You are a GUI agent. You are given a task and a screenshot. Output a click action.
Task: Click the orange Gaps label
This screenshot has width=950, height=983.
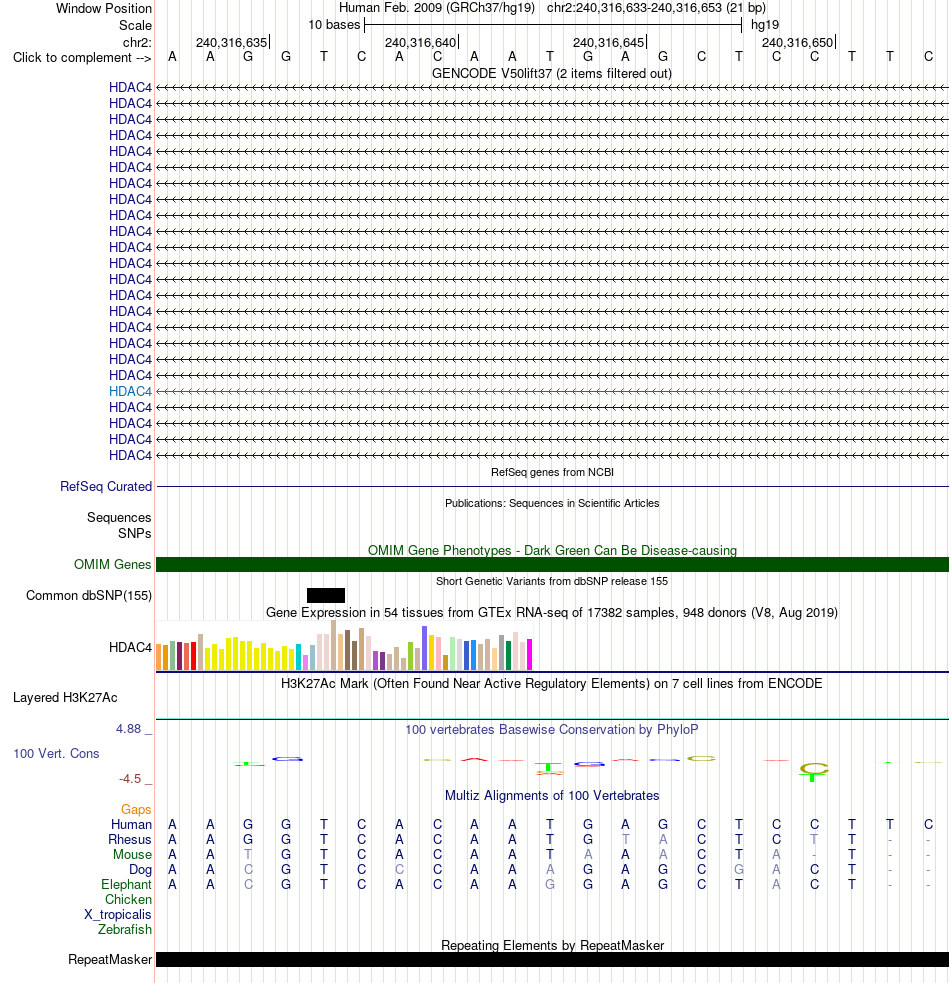click(136, 809)
